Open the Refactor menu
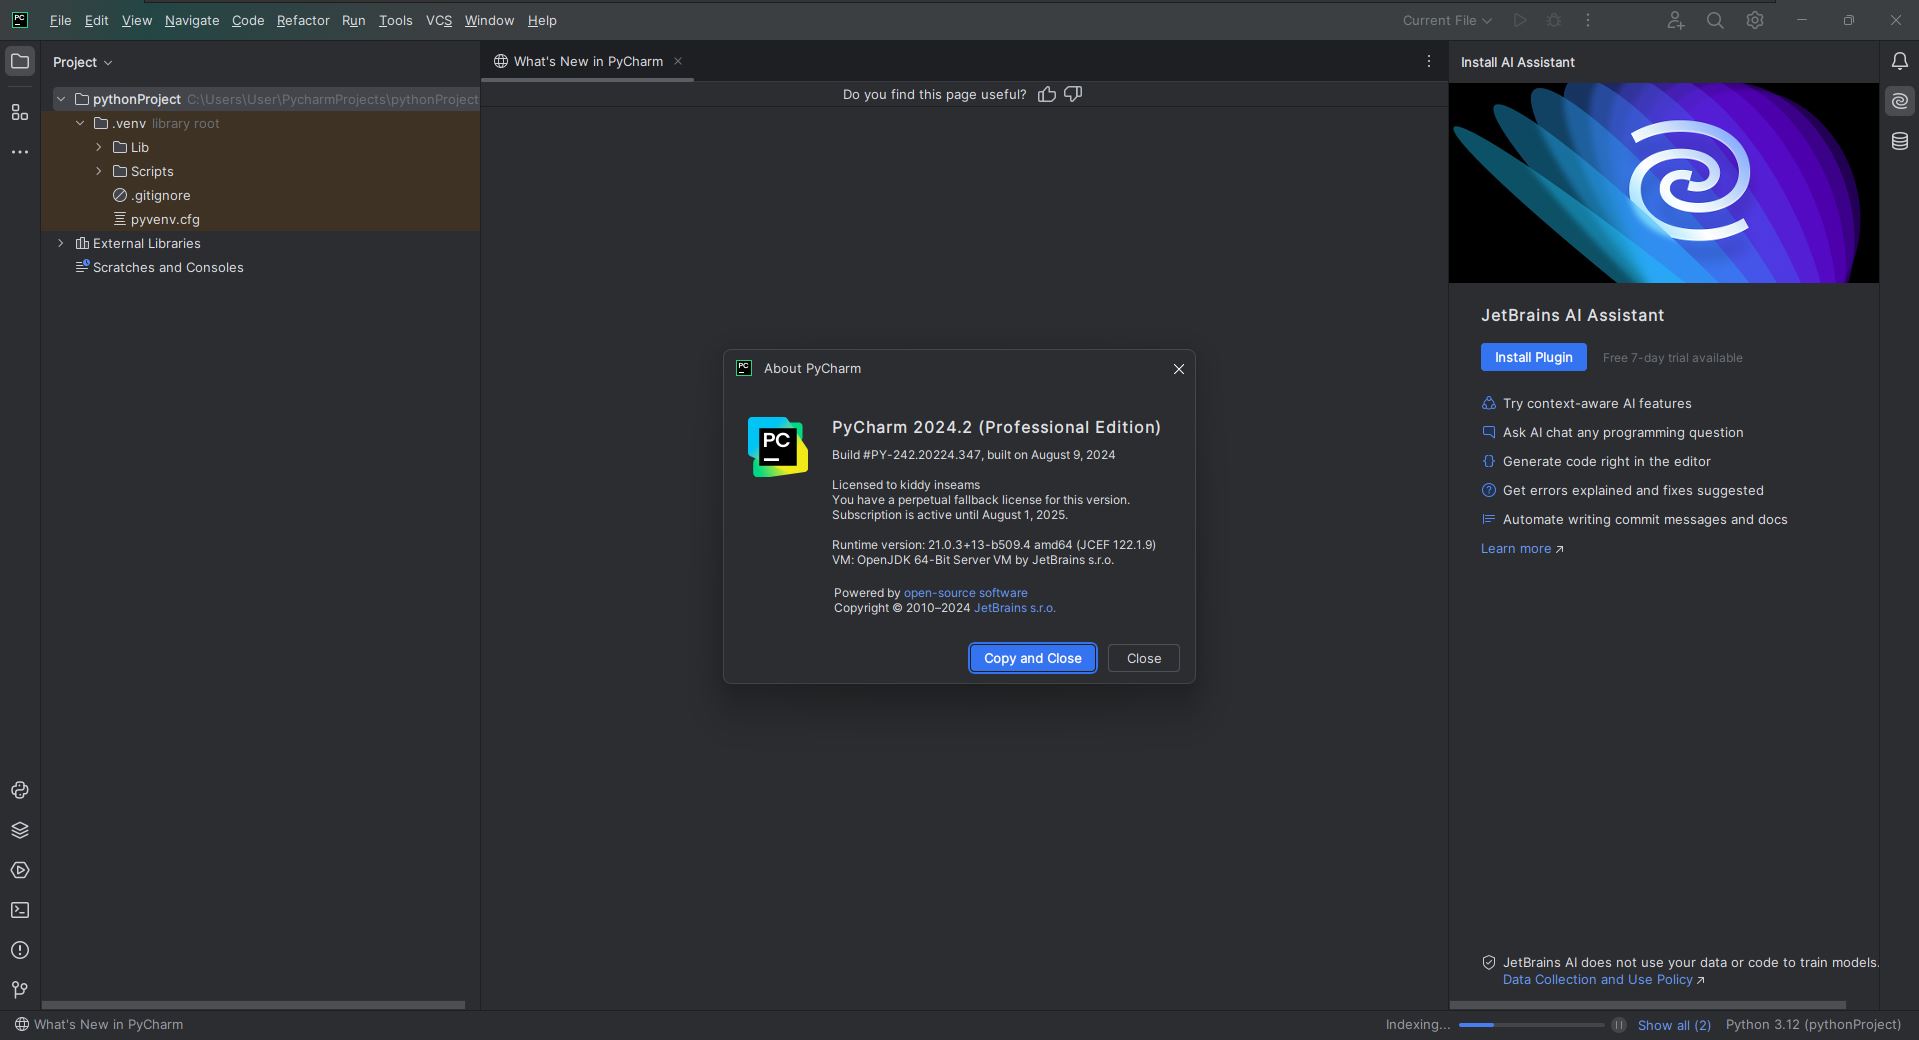Viewport: 1919px width, 1040px height. 302,20
